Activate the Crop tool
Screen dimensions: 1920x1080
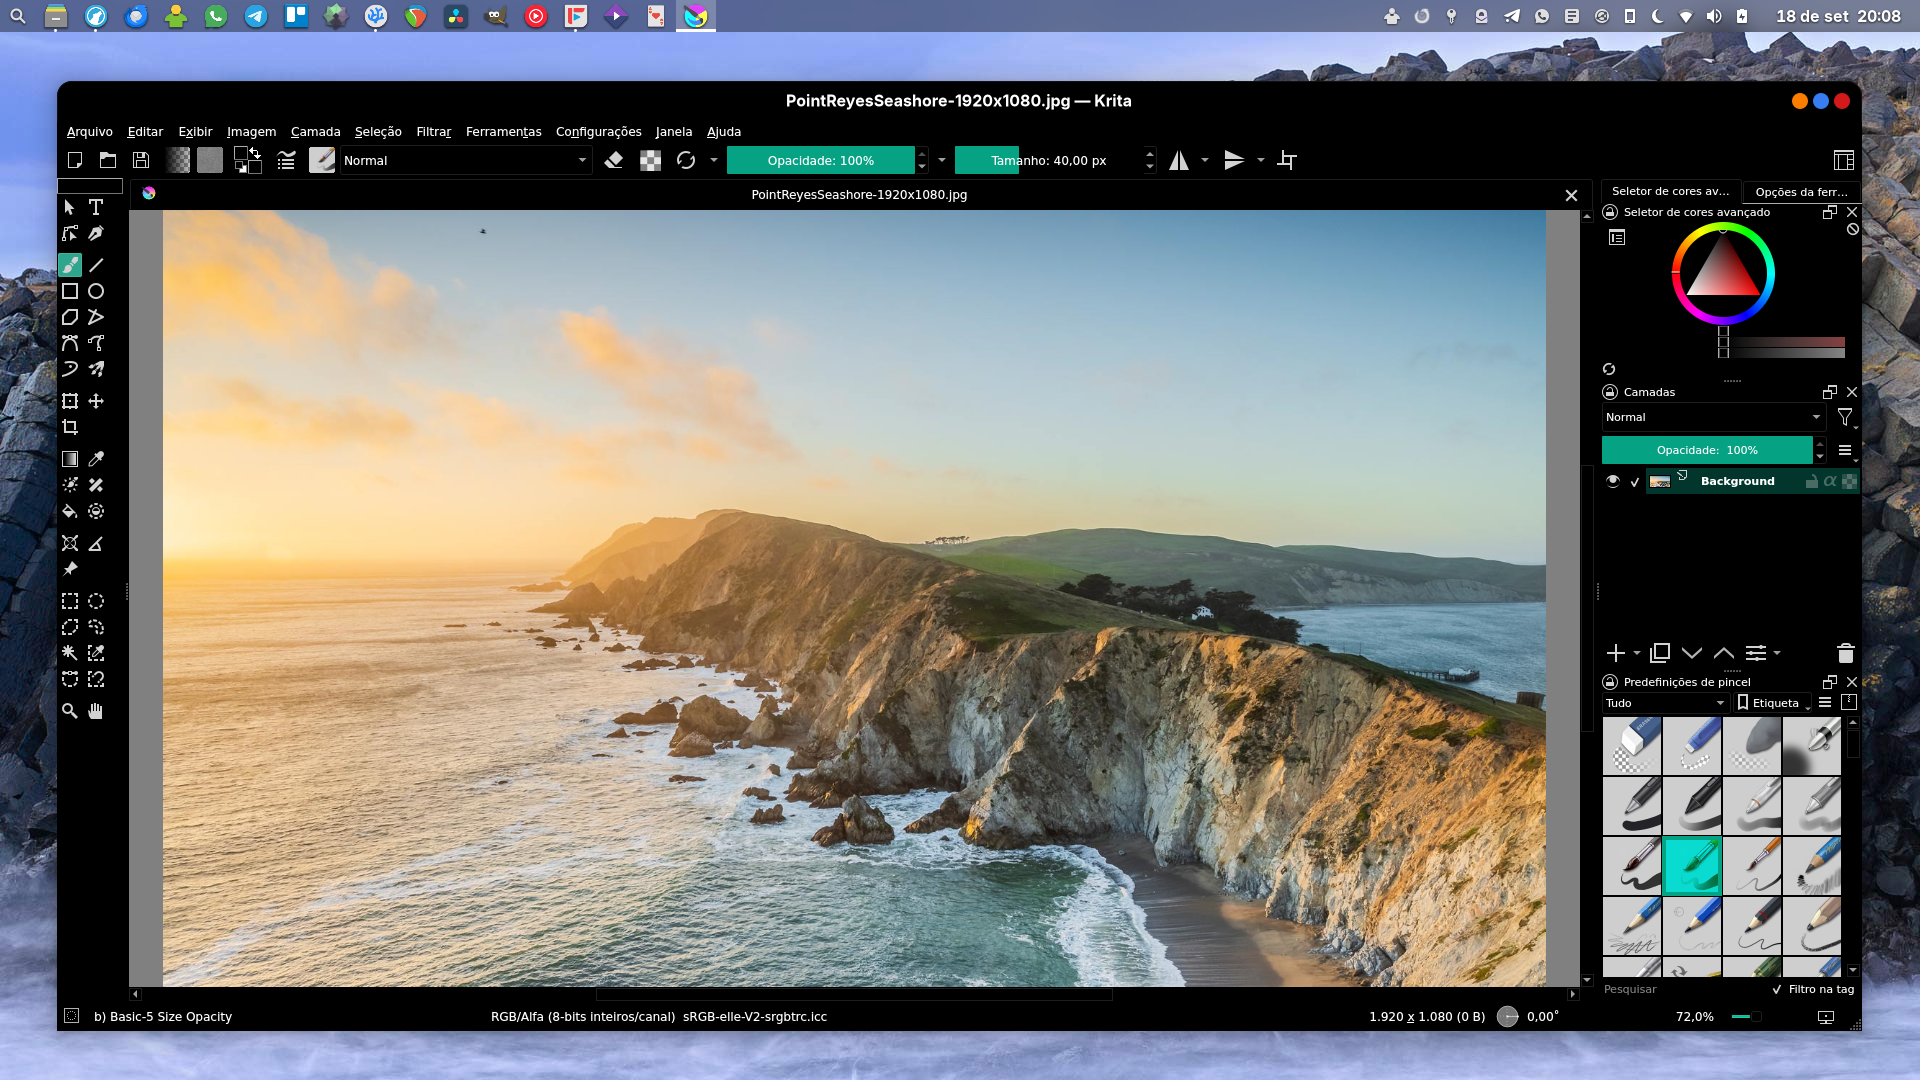tap(70, 427)
